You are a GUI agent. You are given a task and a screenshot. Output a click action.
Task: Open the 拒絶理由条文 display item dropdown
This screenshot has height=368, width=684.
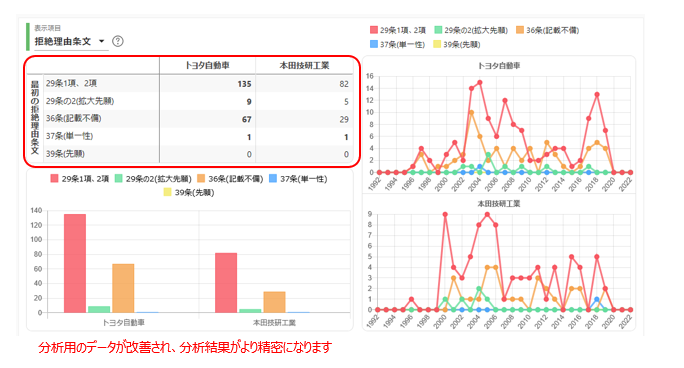(x=71, y=41)
